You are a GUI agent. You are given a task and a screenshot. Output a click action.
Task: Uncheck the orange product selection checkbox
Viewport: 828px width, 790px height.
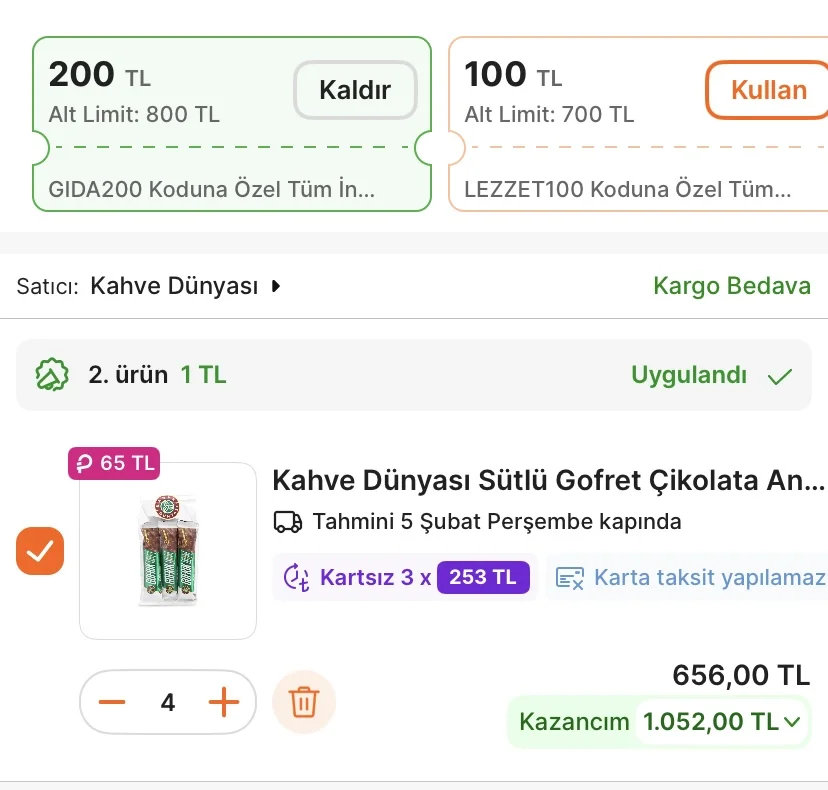click(40, 551)
